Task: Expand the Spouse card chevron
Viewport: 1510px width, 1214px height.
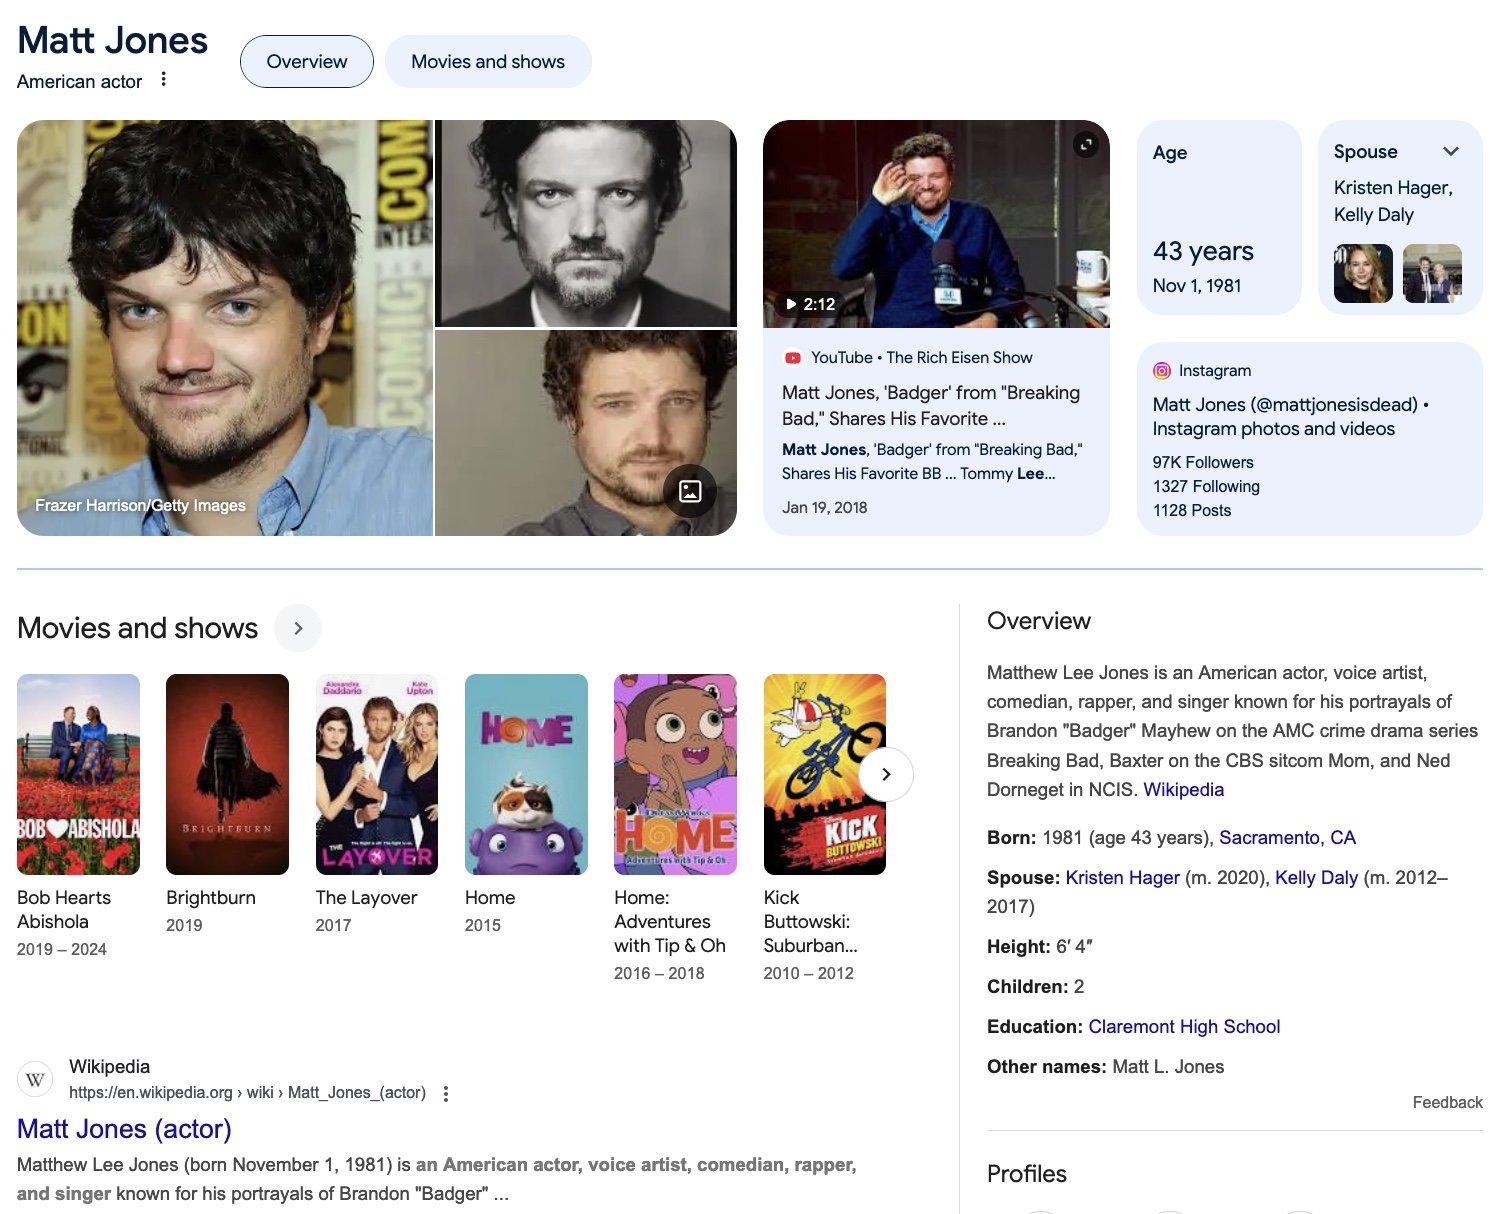Action: [1451, 152]
